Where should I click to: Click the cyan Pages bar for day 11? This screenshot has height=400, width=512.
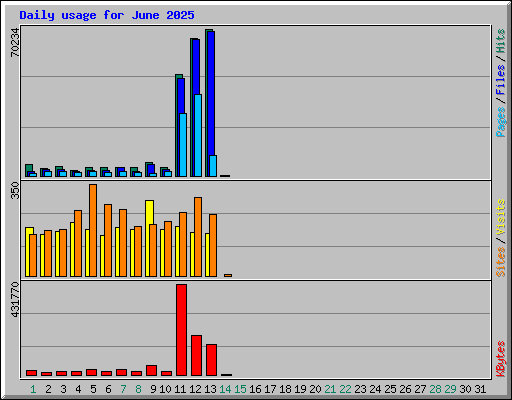tap(183, 145)
